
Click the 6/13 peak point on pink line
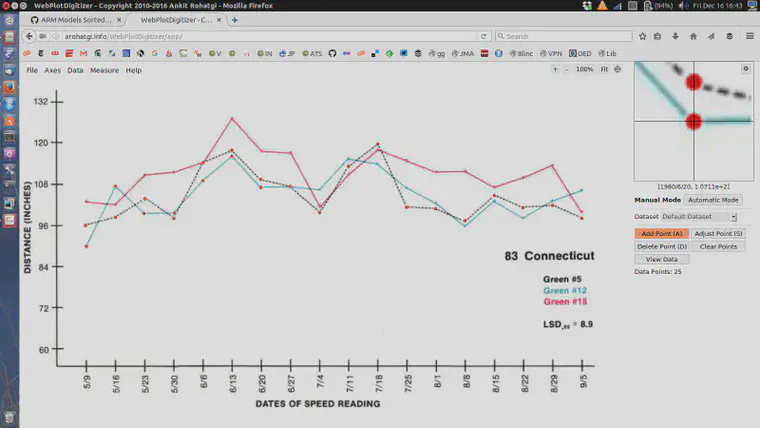tap(232, 118)
